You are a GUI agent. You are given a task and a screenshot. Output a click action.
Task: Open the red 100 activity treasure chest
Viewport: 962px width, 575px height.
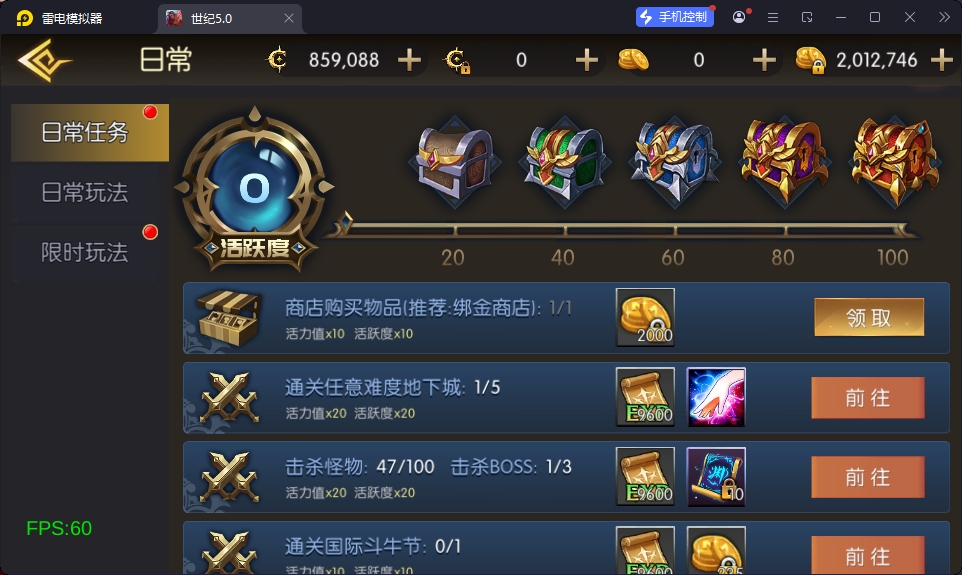895,162
